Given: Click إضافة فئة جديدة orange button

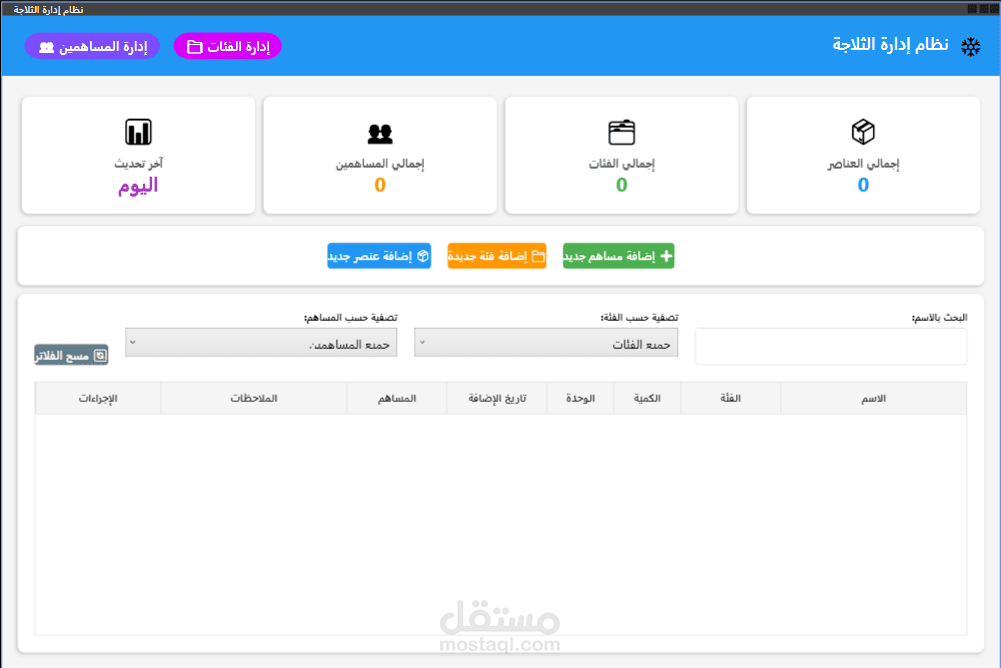Looking at the screenshot, I should (x=497, y=256).
